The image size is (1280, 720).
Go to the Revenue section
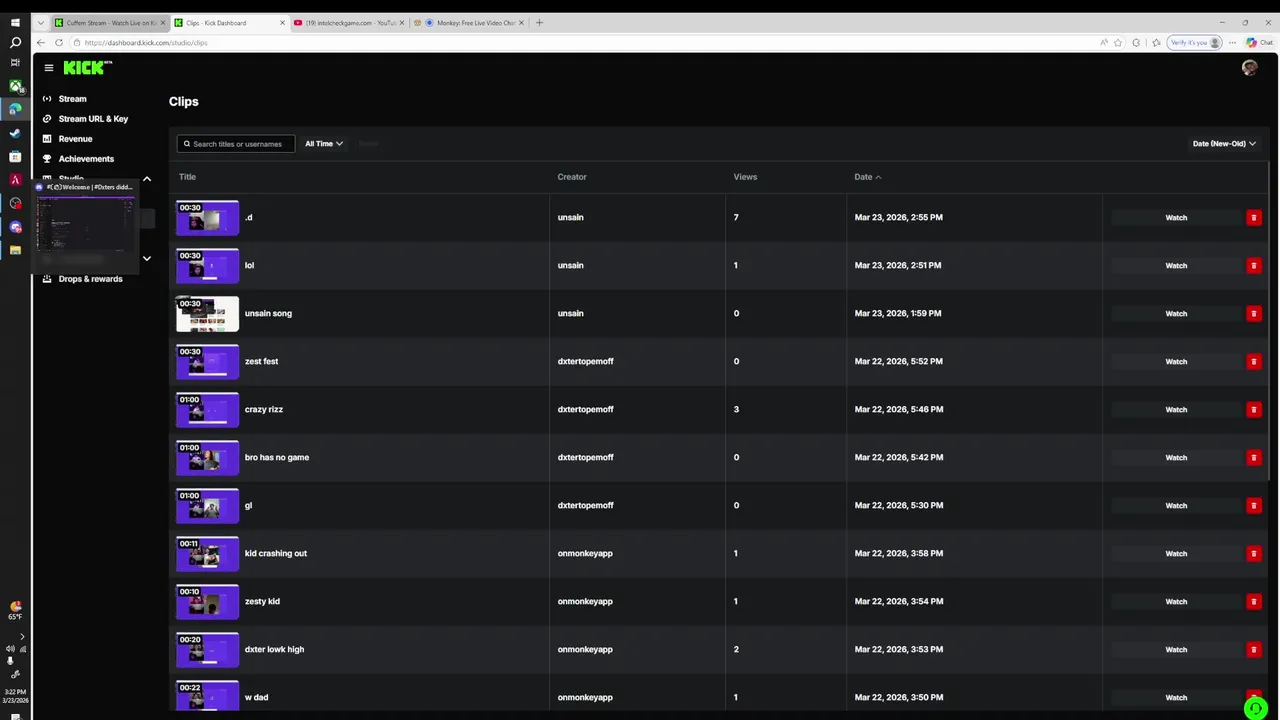coord(75,139)
